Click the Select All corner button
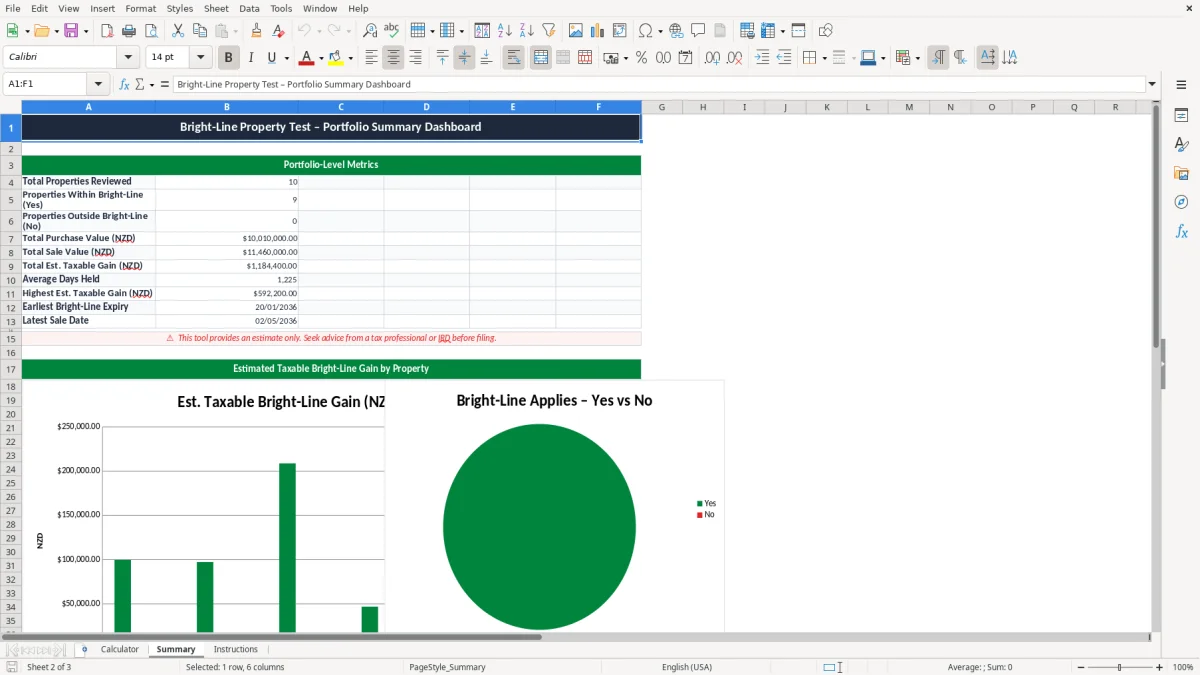Screen dimensions: 1200x675 [x=10, y=107]
